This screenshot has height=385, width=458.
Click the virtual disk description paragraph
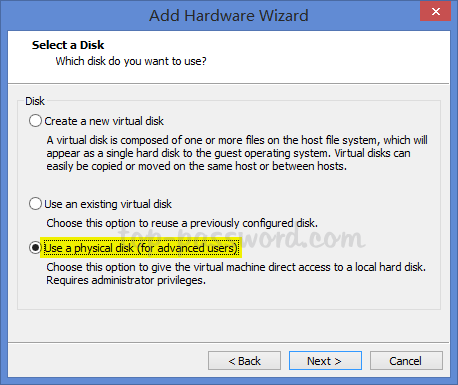(237, 153)
